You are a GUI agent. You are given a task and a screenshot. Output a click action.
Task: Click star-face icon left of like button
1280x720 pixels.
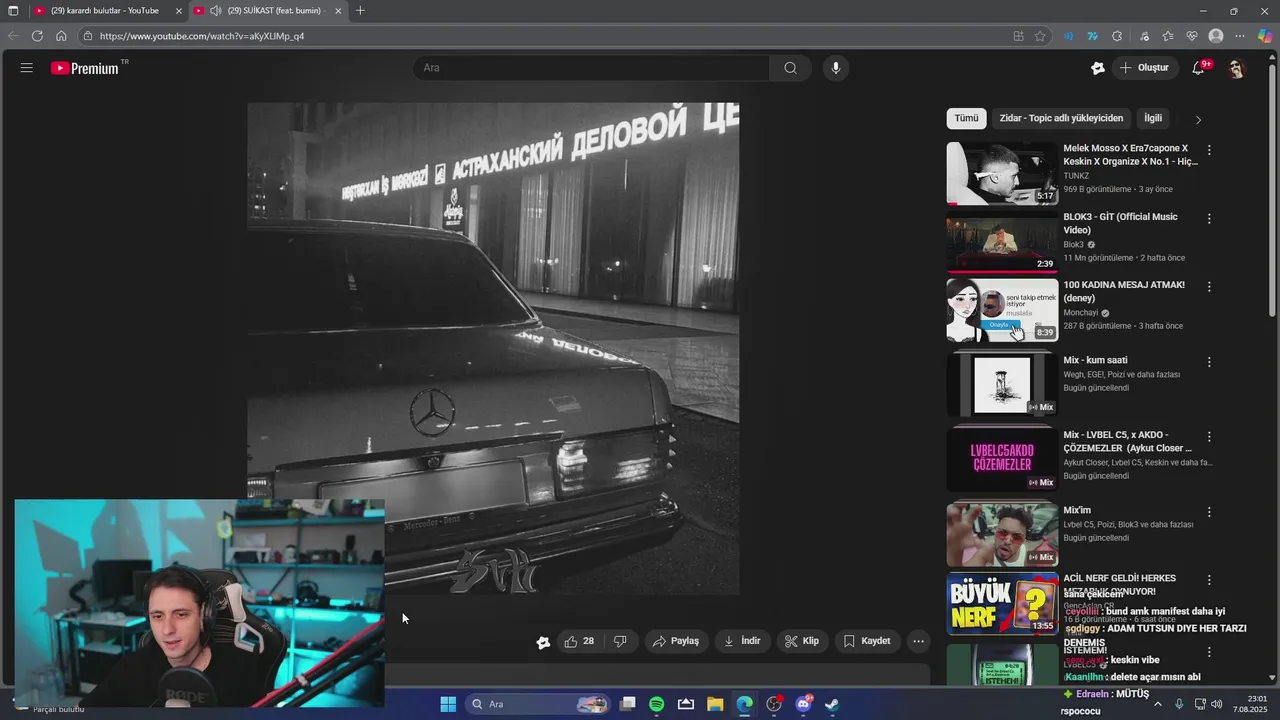click(543, 642)
